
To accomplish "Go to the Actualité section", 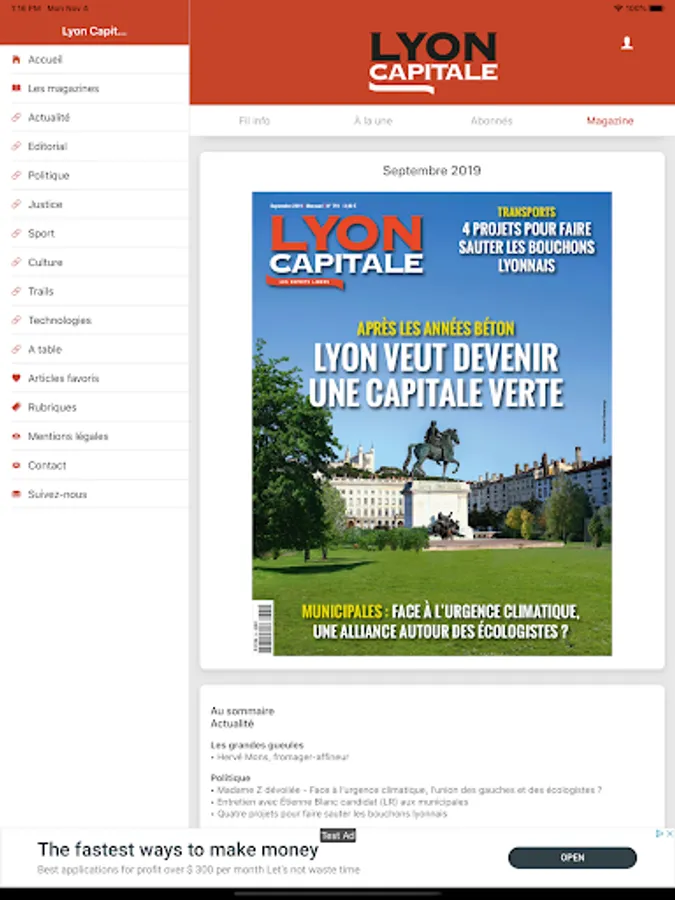I will (94, 117).
